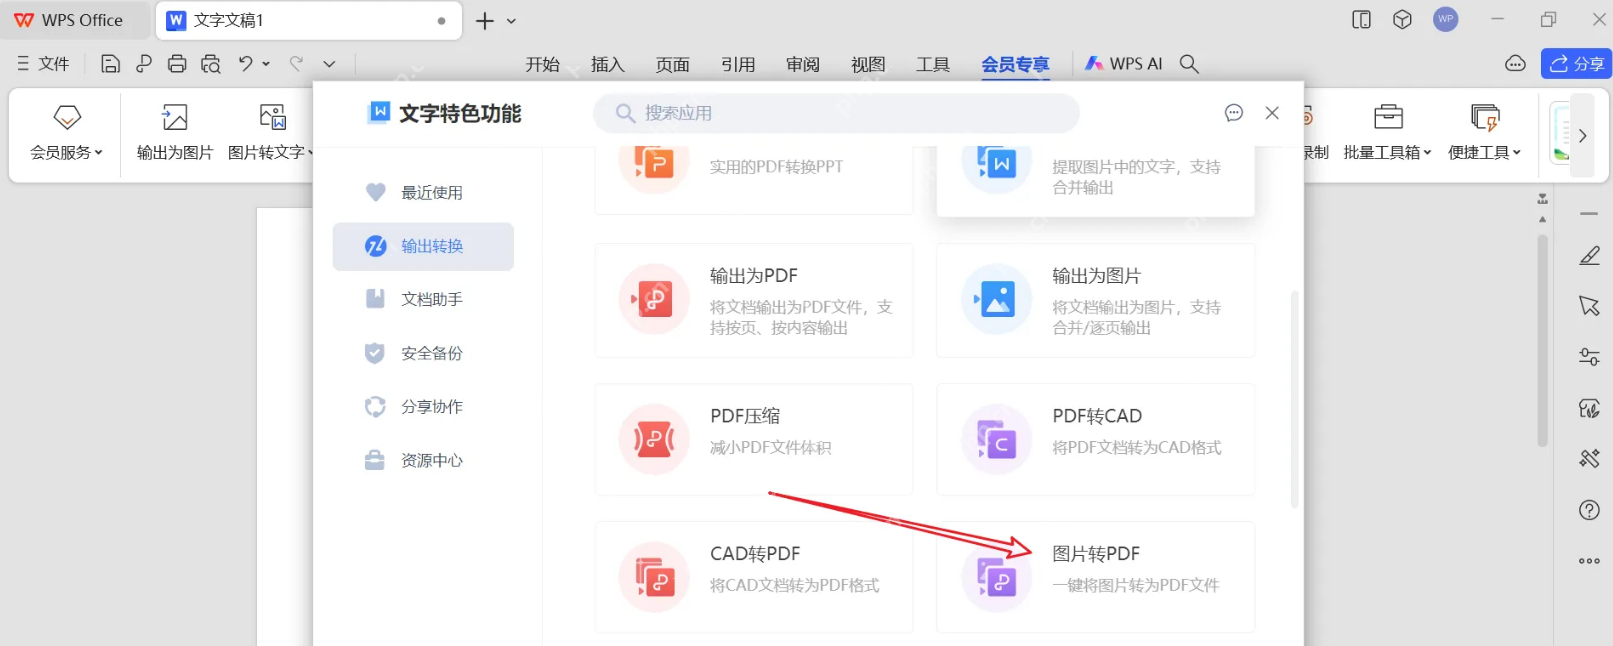Select the 文字文稿1 document tab
Image resolution: width=1613 pixels, height=646 pixels.
308,21
